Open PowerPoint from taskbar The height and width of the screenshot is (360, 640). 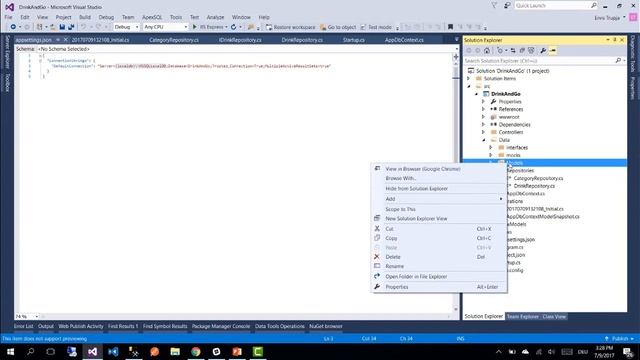(x=237, y=351)
